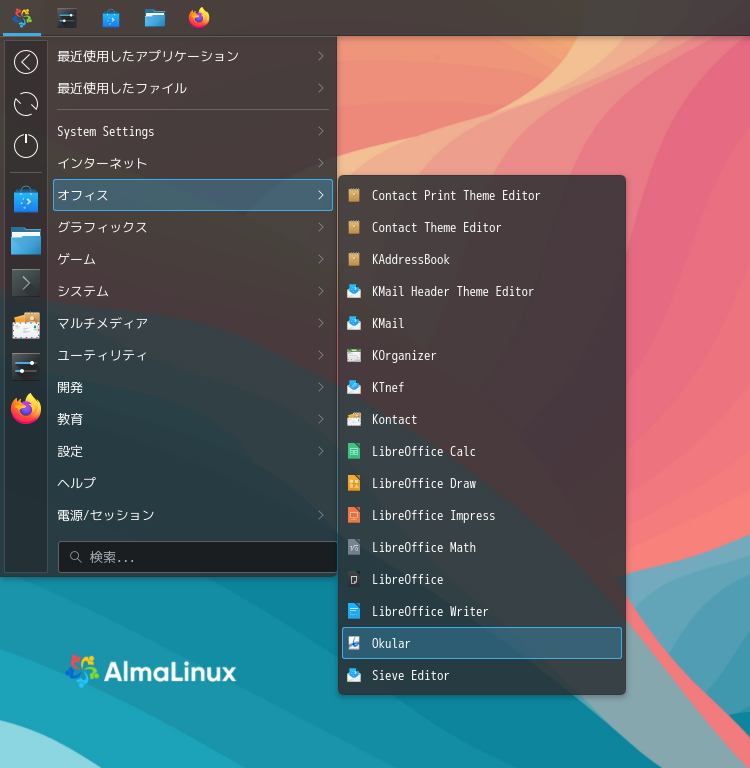This screenshot has width=750, height=768.
Task: Launch Discover store from the top panel
Action: [x=111, y=19]
